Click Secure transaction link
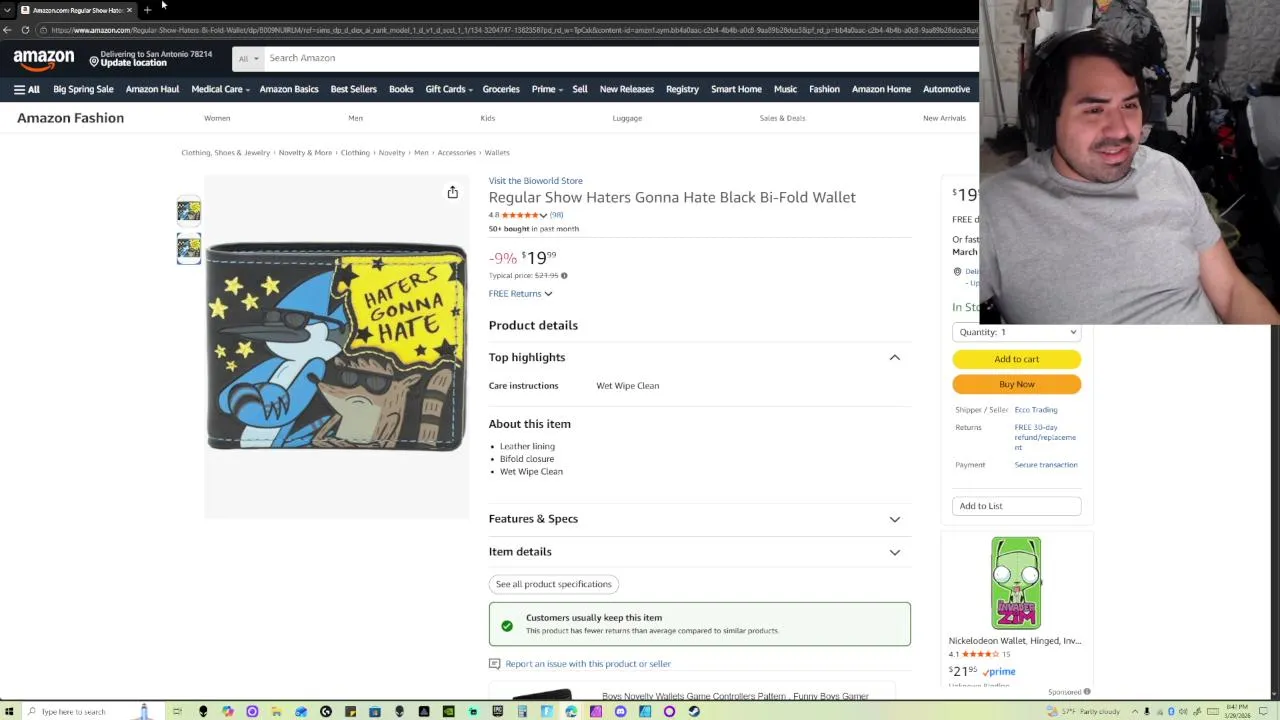 tap(1046, 465)
